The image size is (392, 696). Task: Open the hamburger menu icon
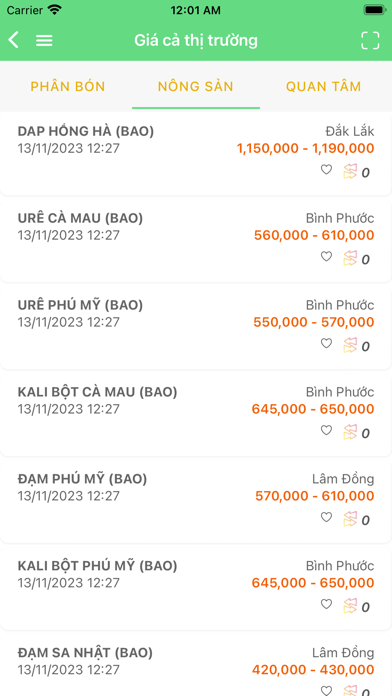pos(44,40)
